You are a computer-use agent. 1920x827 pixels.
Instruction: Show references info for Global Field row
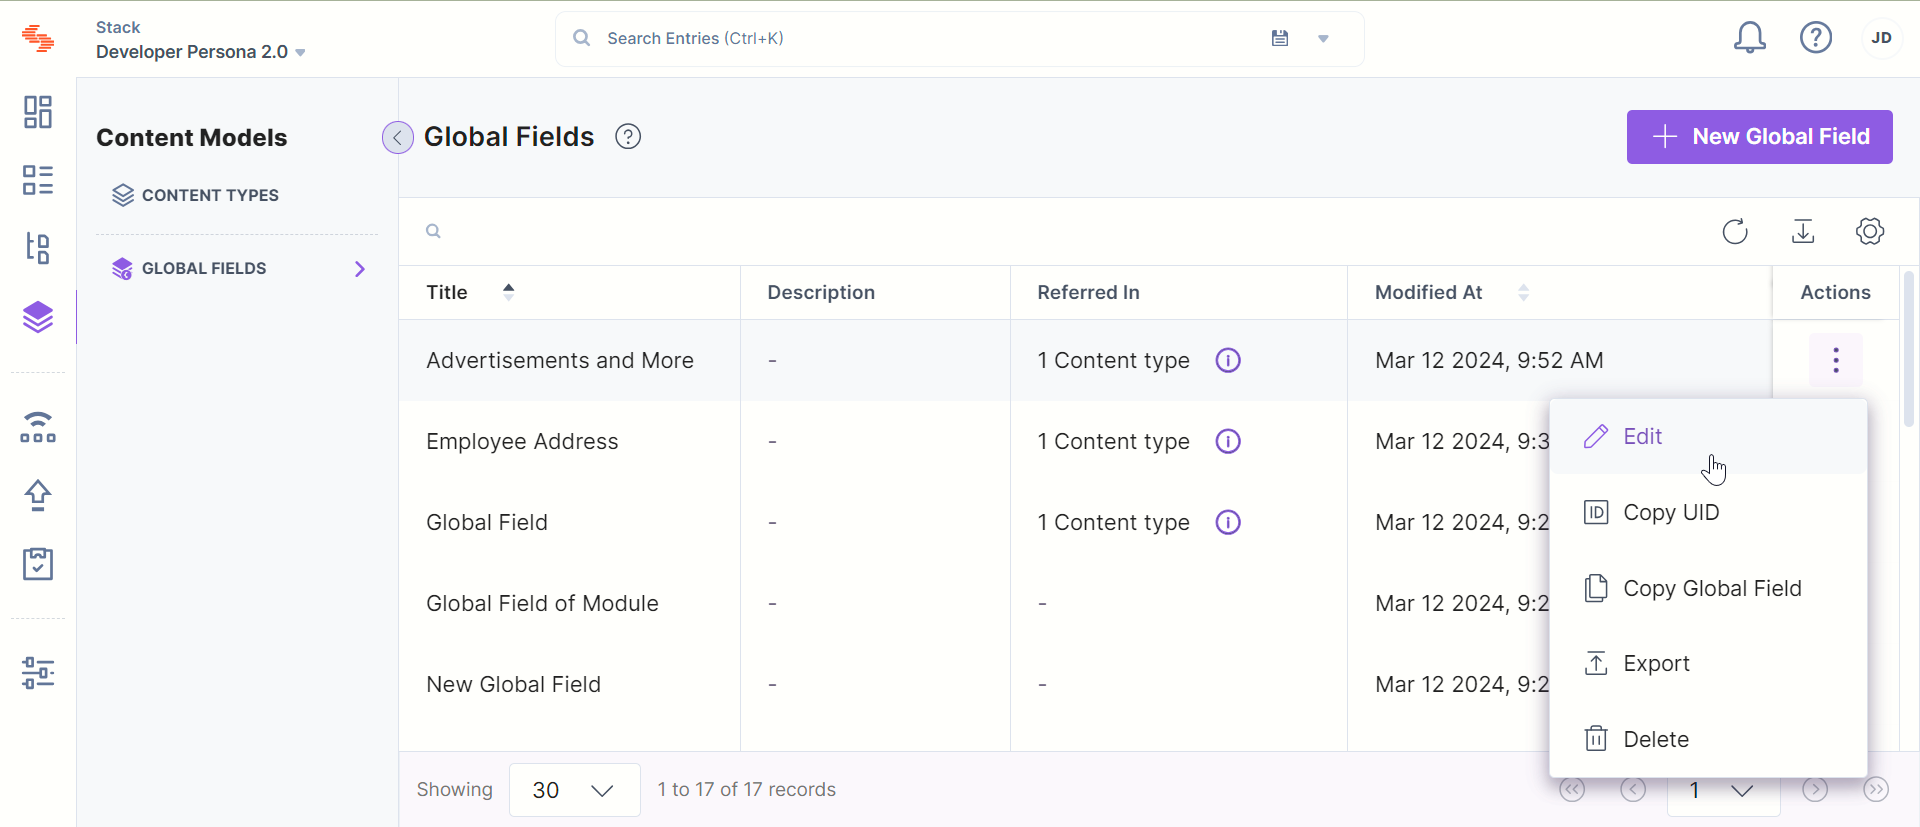point(1228,522)
